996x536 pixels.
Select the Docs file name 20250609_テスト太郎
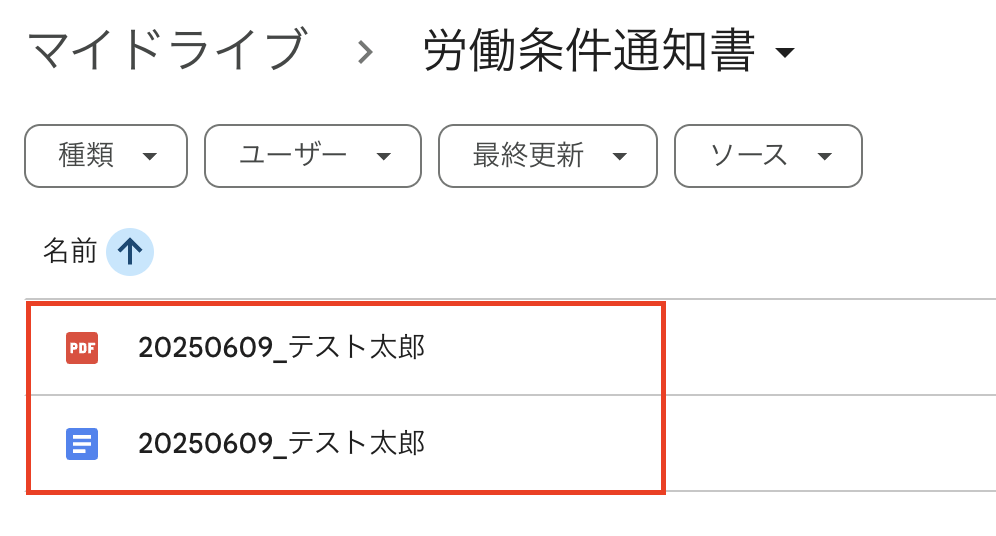[x=282, y=443]
